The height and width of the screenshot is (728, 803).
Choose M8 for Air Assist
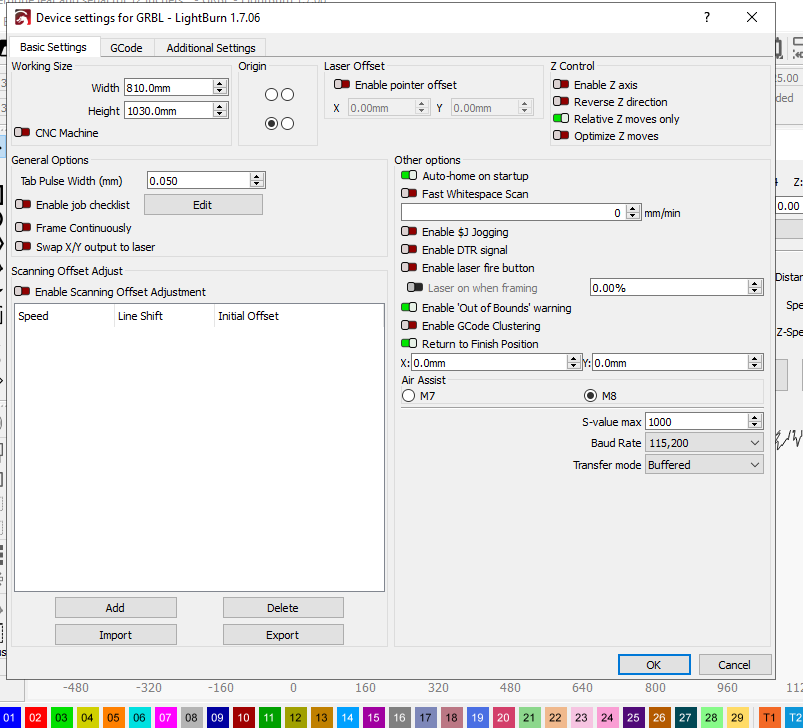tap(590, 396)
